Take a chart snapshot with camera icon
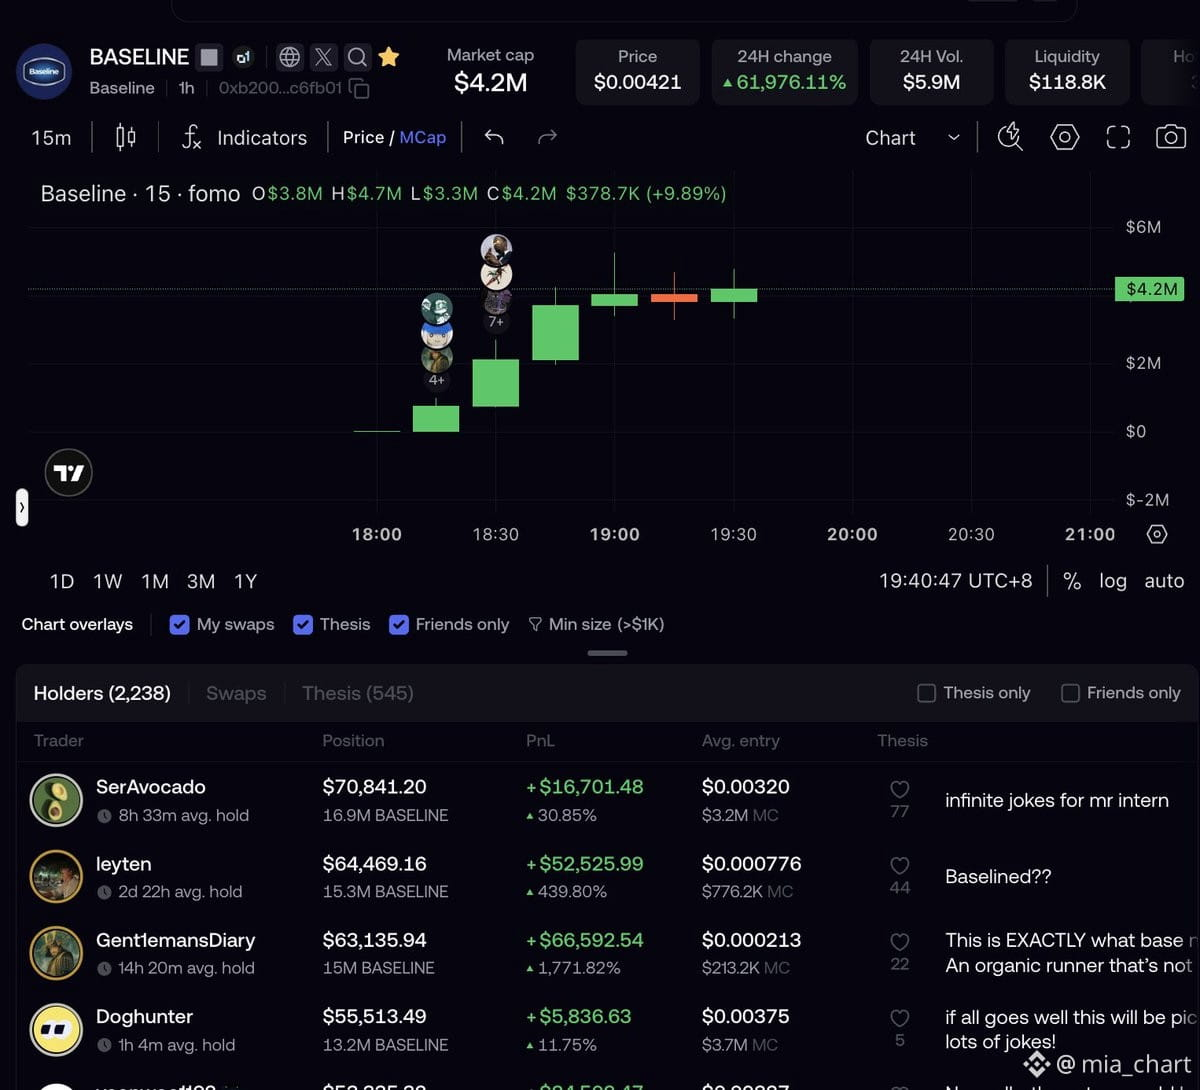The height and width of the screenshot is (1090, 1200). [1170, 137]
